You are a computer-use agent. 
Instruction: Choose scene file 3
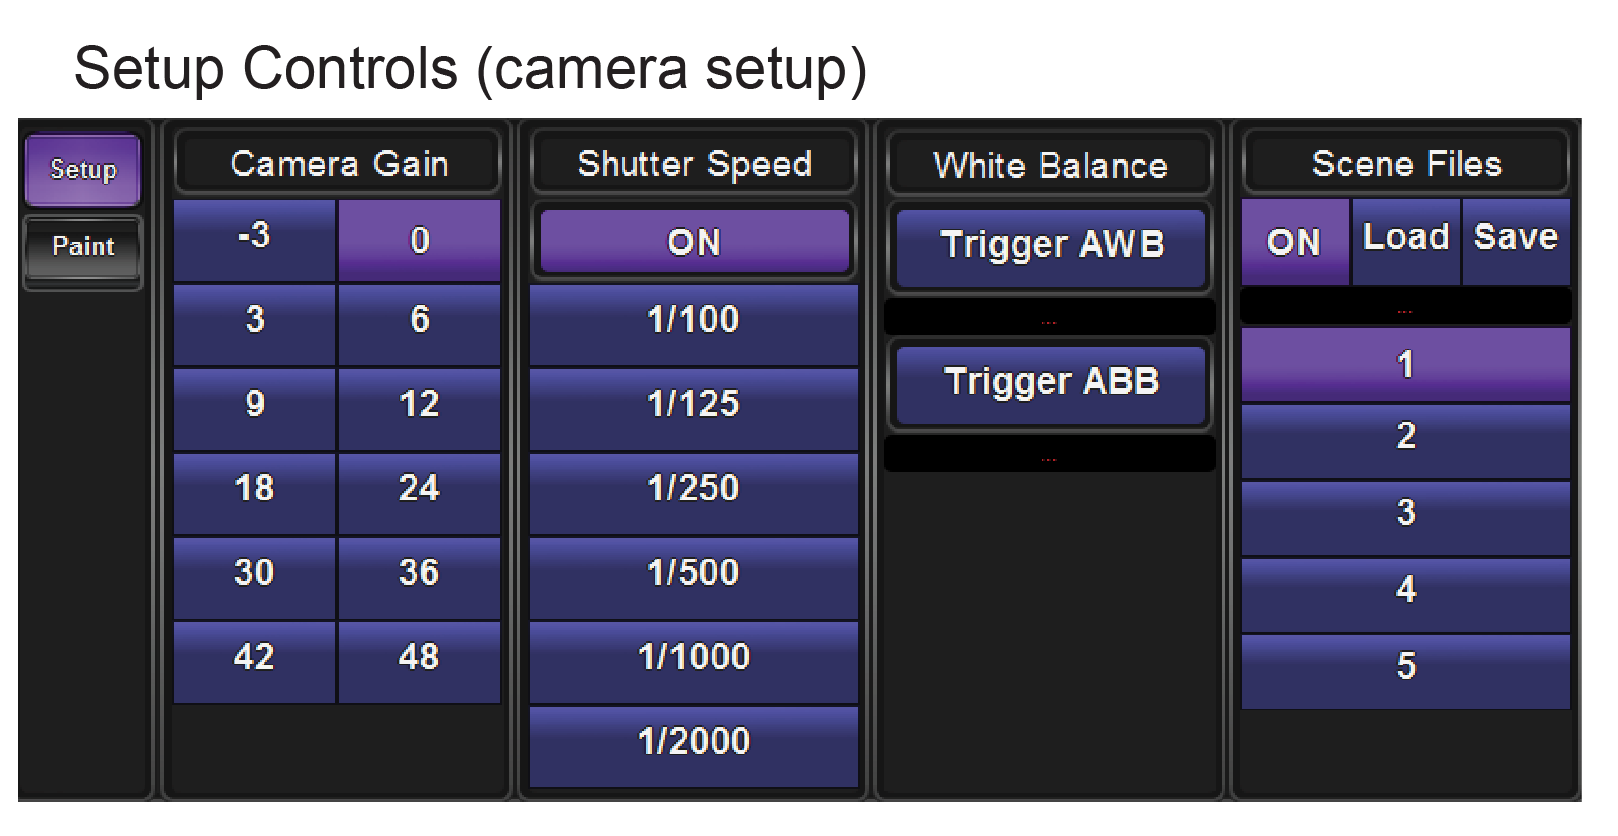coord(1405,514)
